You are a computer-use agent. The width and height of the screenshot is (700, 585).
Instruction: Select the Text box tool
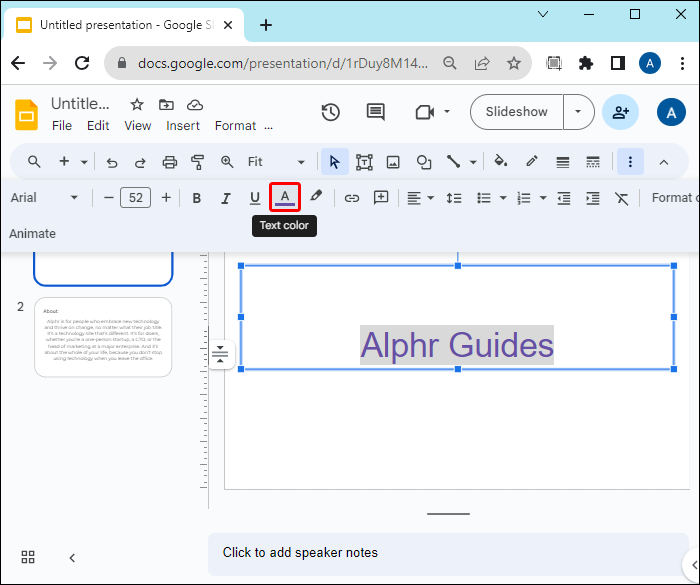364,162
